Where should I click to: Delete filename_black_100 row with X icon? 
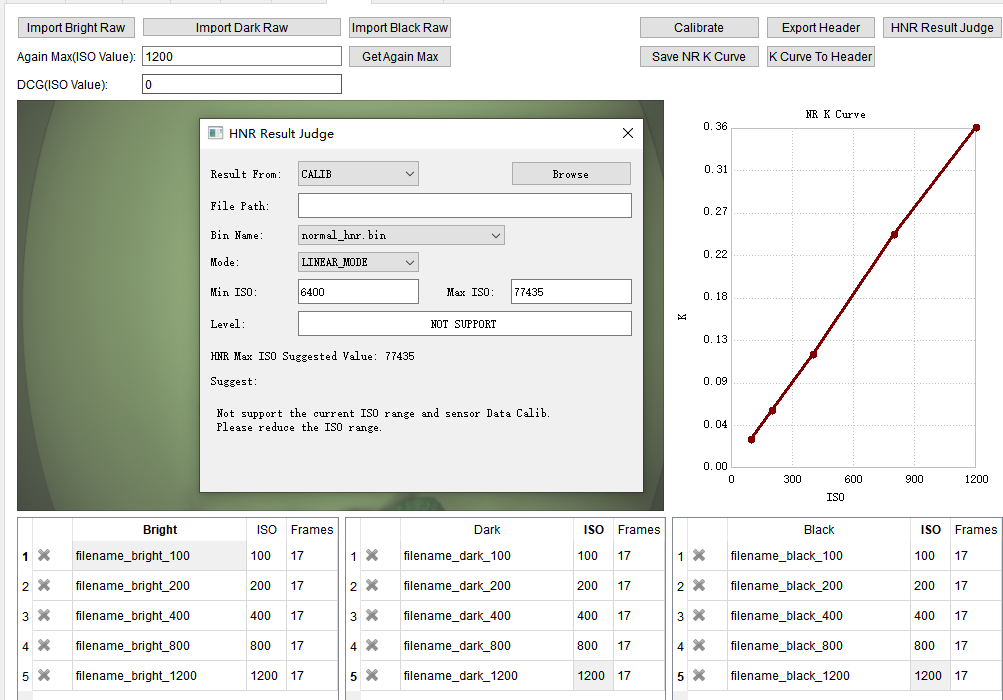pos(699,556)
